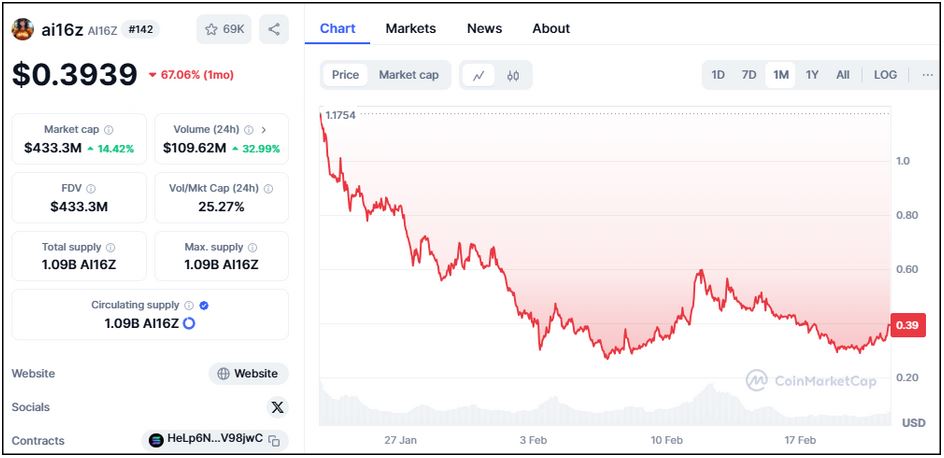Viewport: 944px width, 458px height.
Task: Open the Markets tab
Action: (410, 28)
